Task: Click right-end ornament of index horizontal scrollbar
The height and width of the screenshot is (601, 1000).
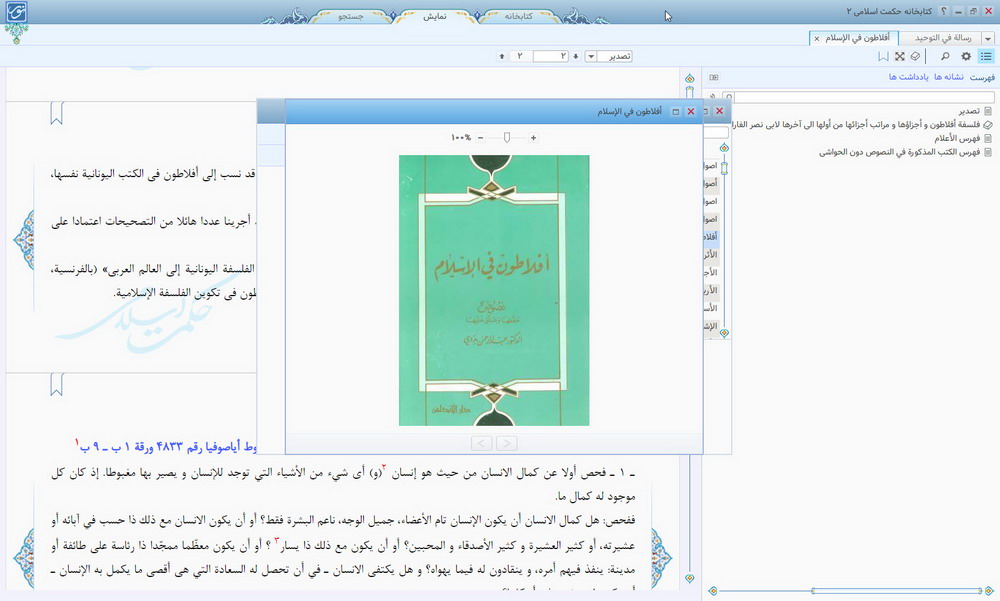Action: coord(989,591)
